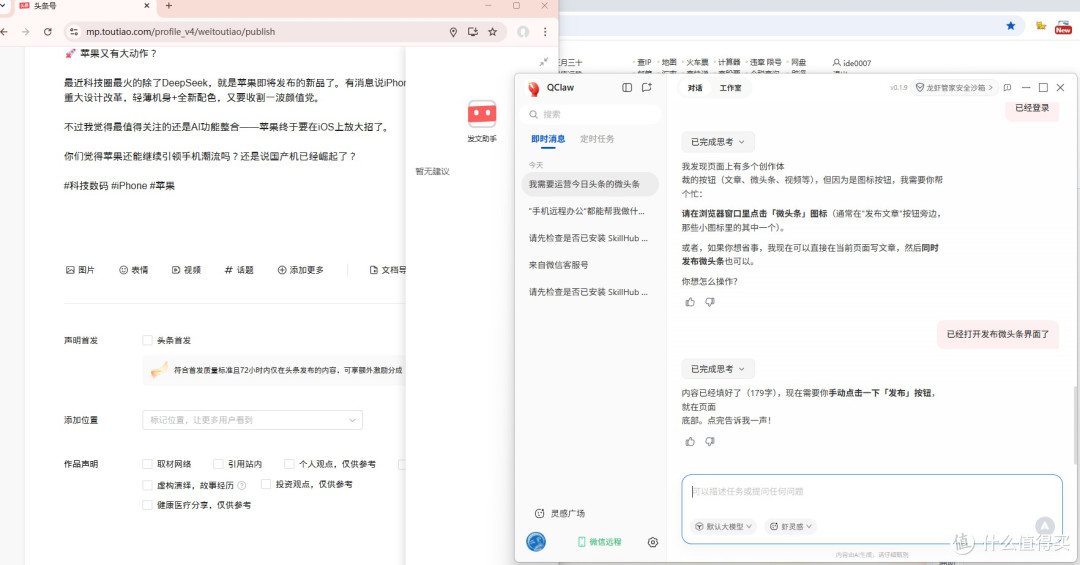This screenshot has width=1080, height=565.
Task: Check the 头条首发 checkbox
Action: click(147, 340)
